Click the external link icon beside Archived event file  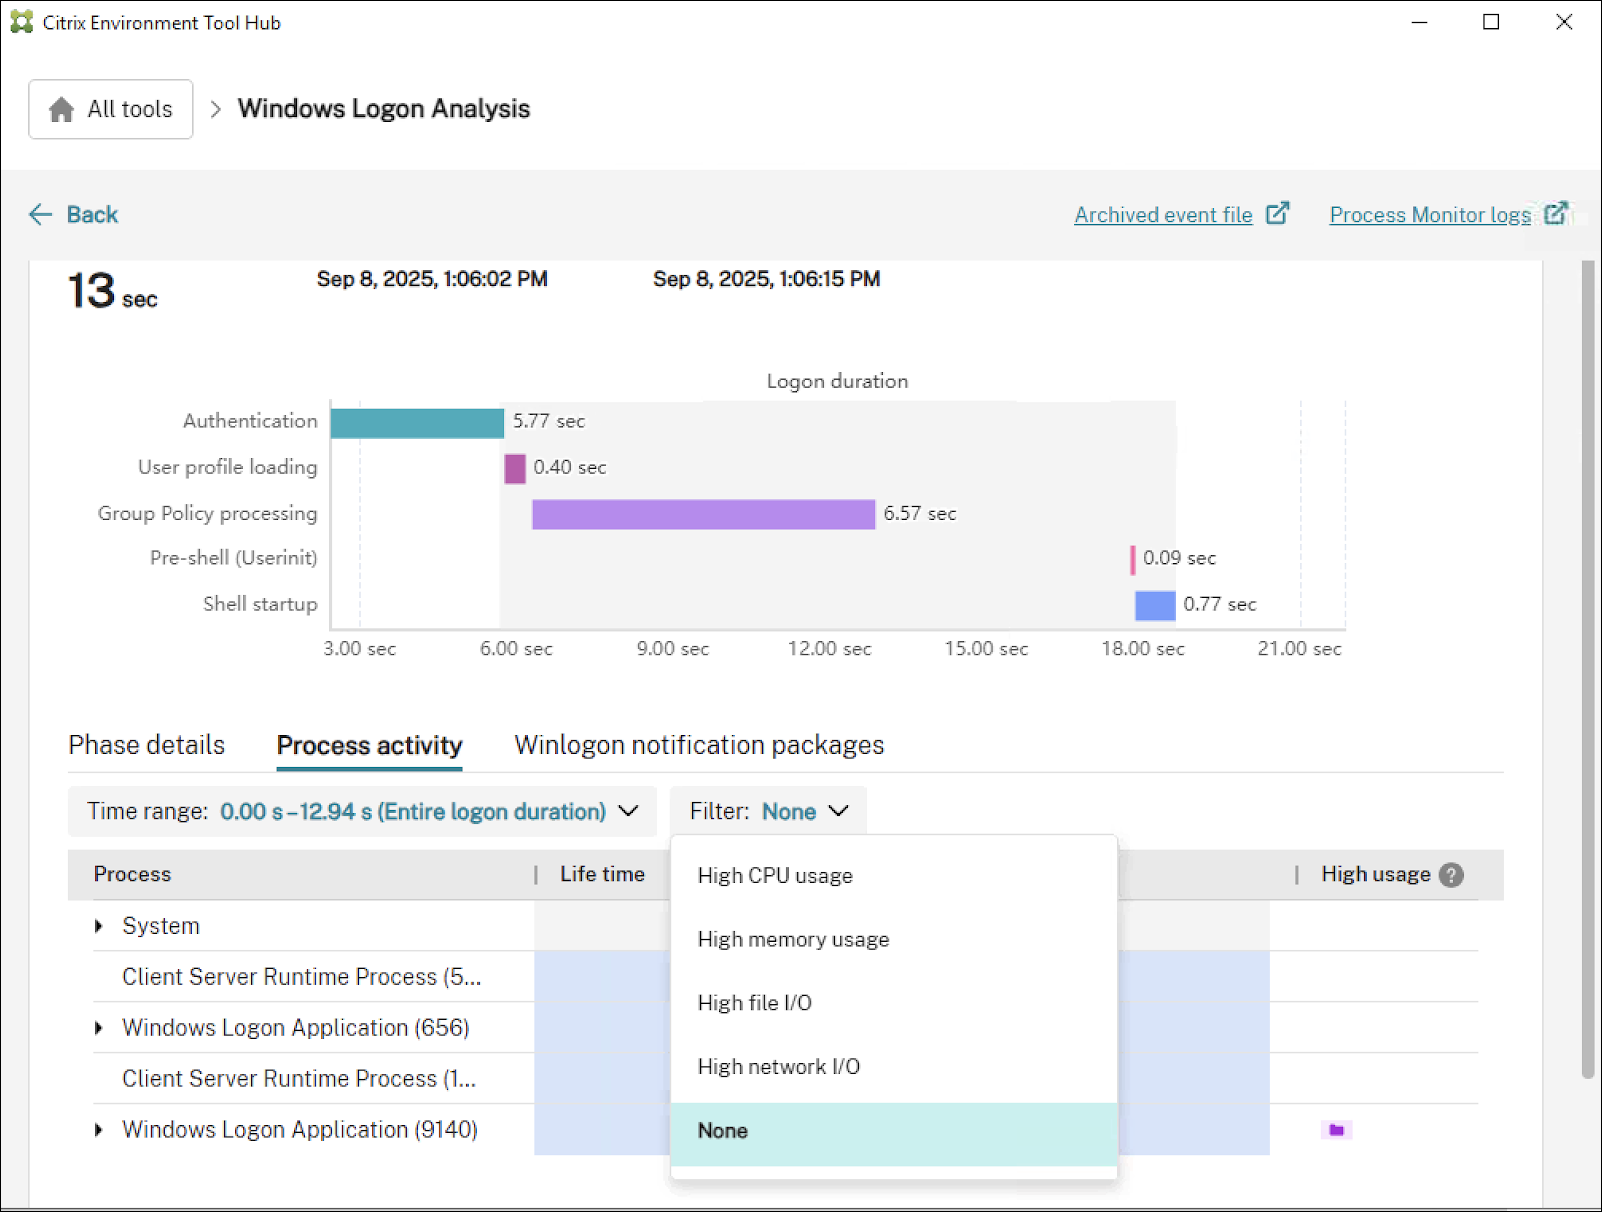[x=1278, y=213]
